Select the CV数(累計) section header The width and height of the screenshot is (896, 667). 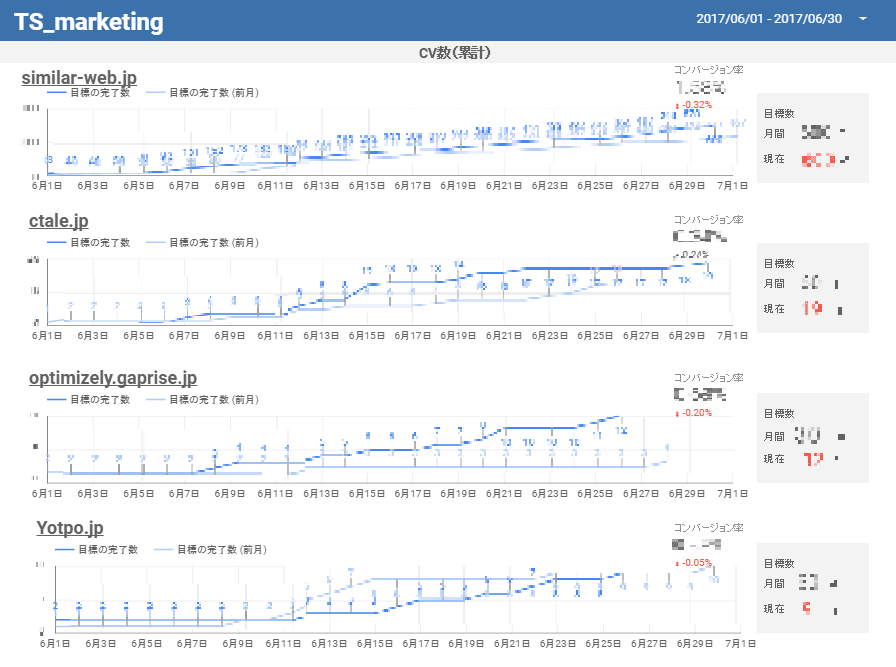(448, 52)
